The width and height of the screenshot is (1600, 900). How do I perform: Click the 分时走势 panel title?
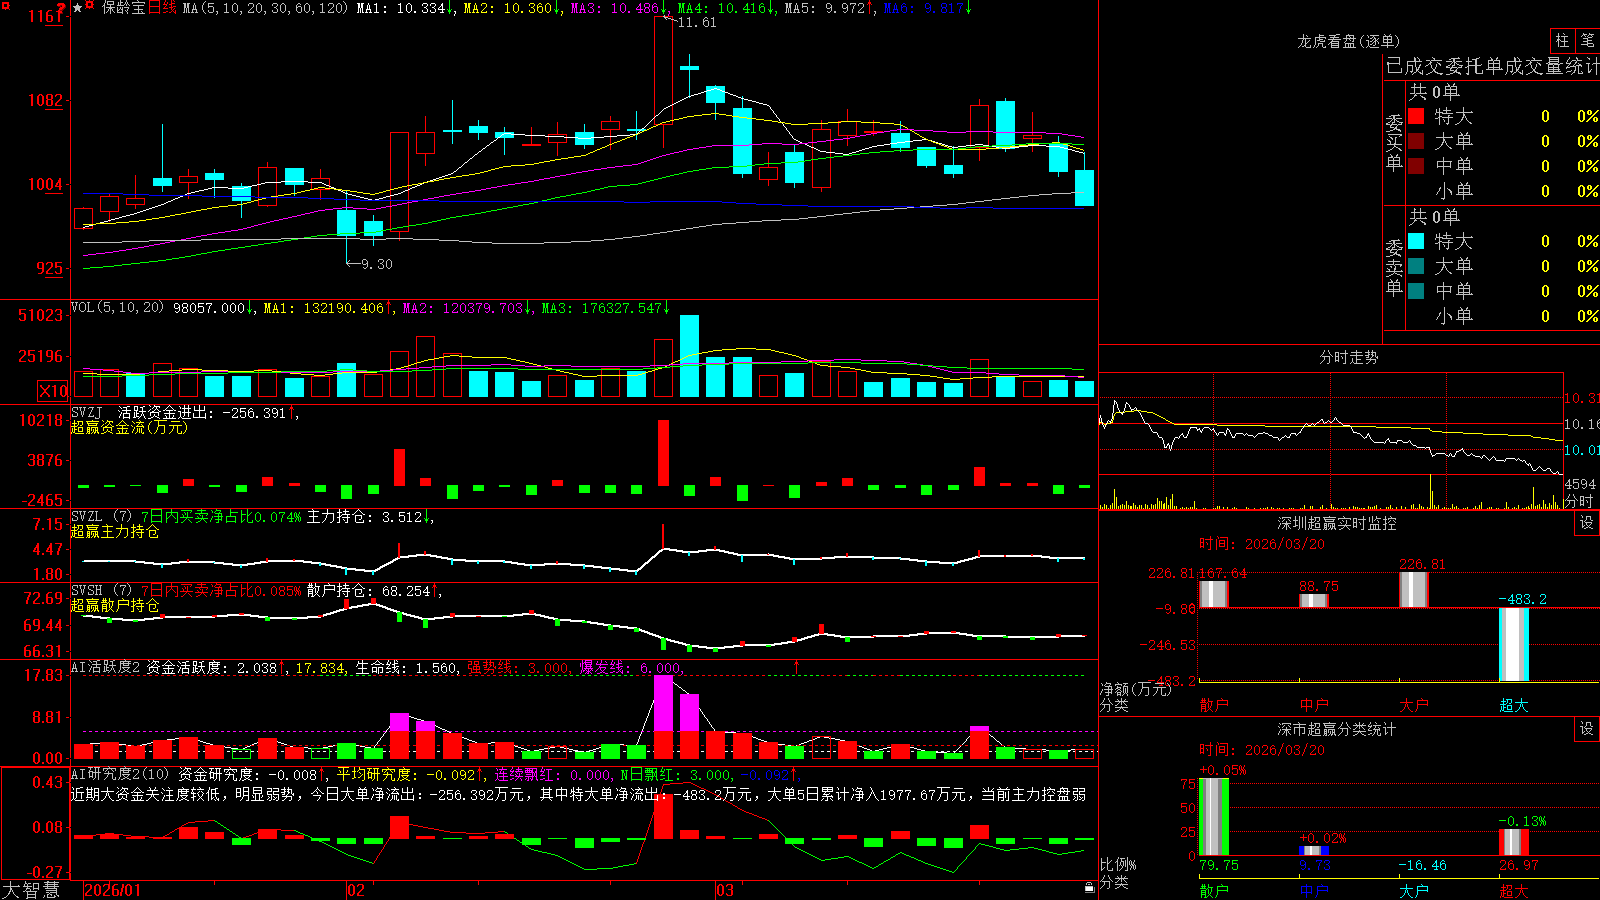coord(1348,357)
